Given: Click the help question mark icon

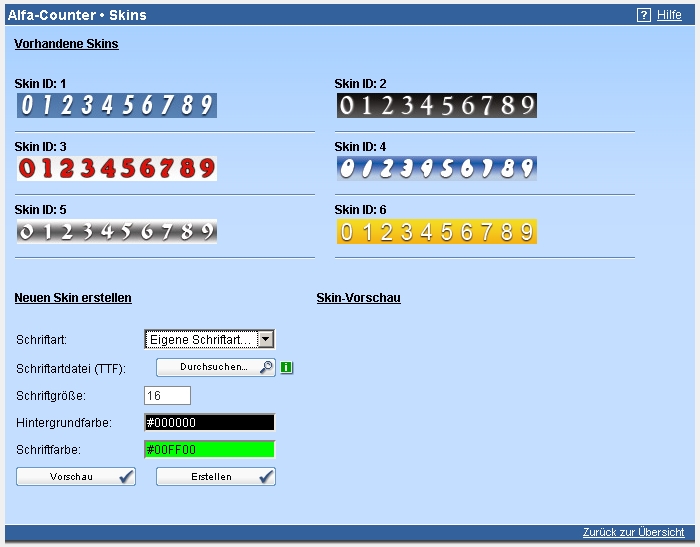Looking at the screenshot, I should coord(644,15).
